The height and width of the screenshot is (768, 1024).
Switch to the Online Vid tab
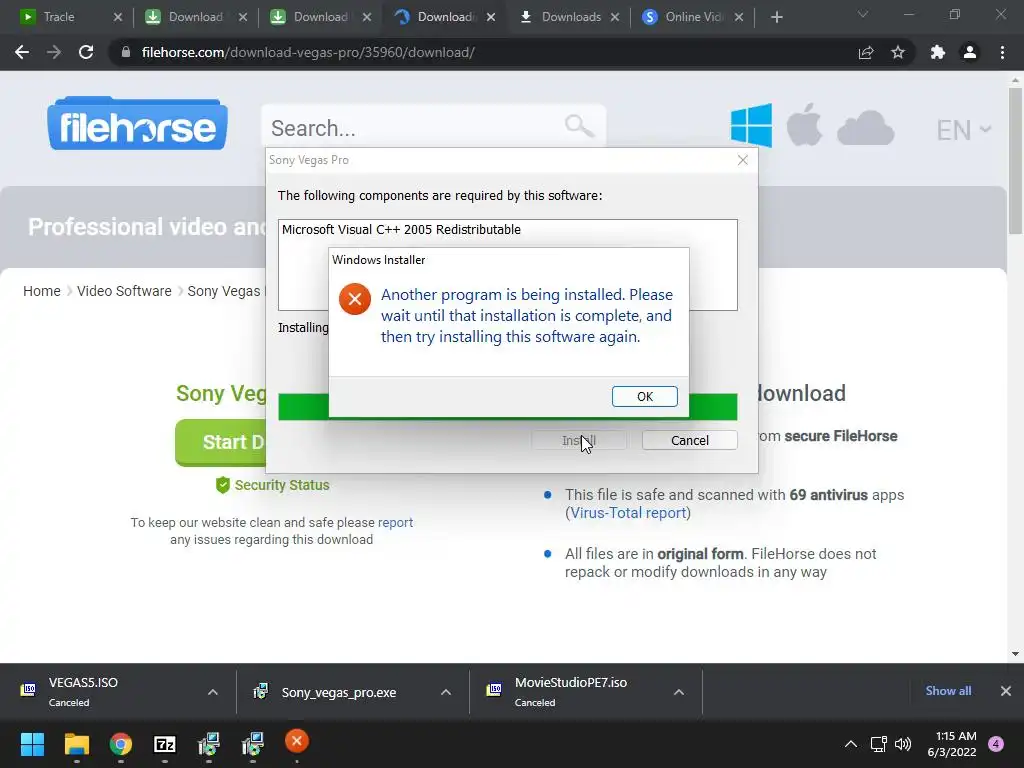(x=694, y=17)
